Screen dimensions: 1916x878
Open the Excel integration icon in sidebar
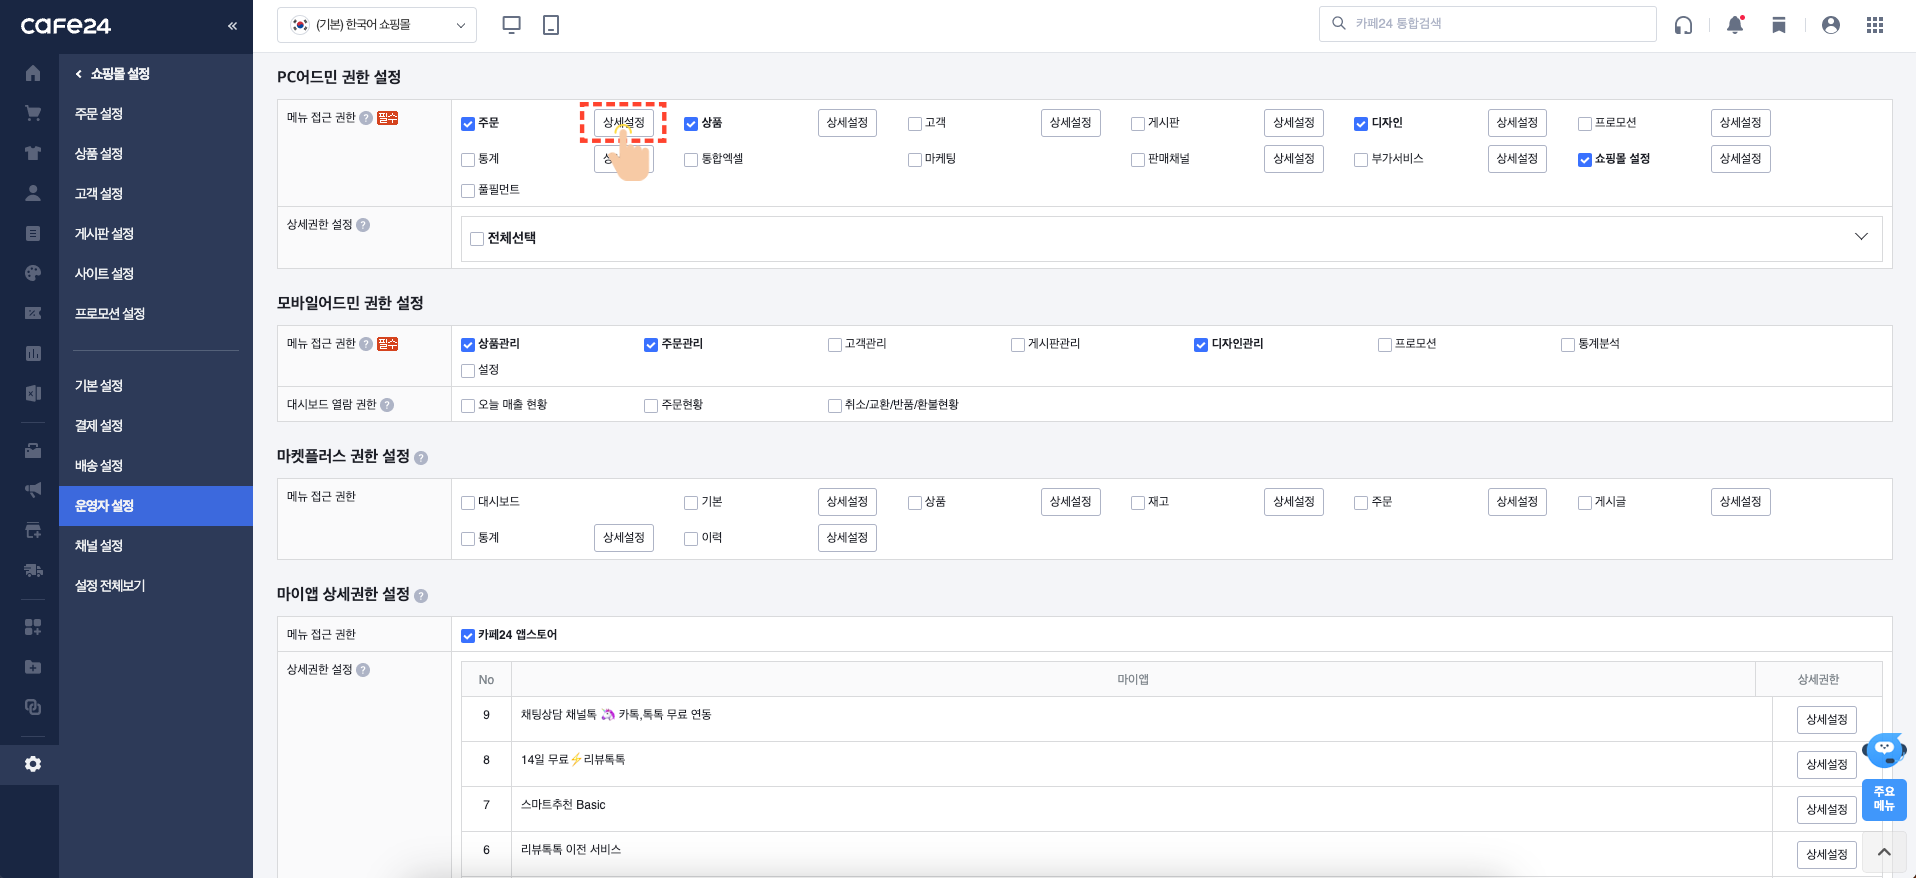point(33,393)
